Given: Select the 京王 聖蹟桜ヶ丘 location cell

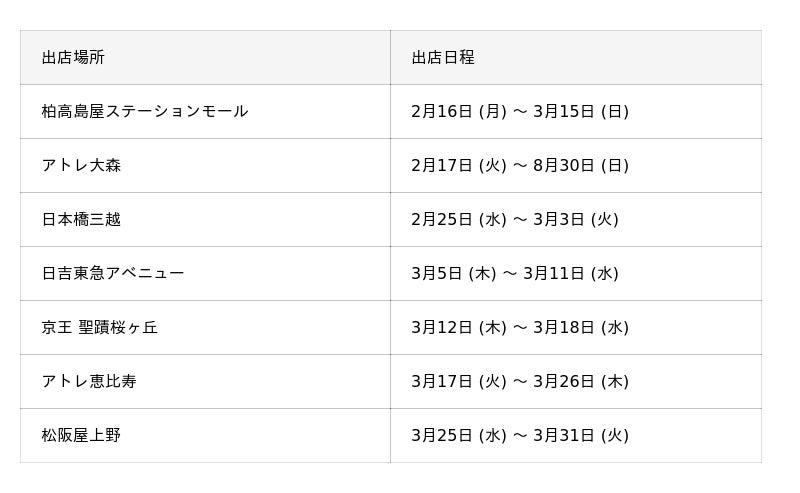Looking at the screenshot, I should pyautogui.click(x=100, y=328).
